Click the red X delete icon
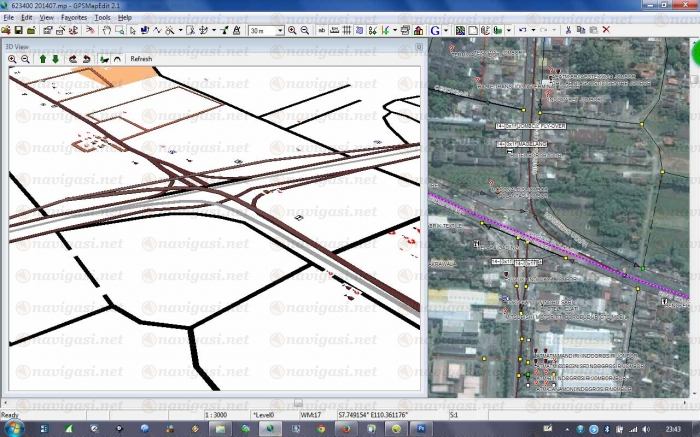The width and height of the screenshot is (700, 437). pos(606,30)
